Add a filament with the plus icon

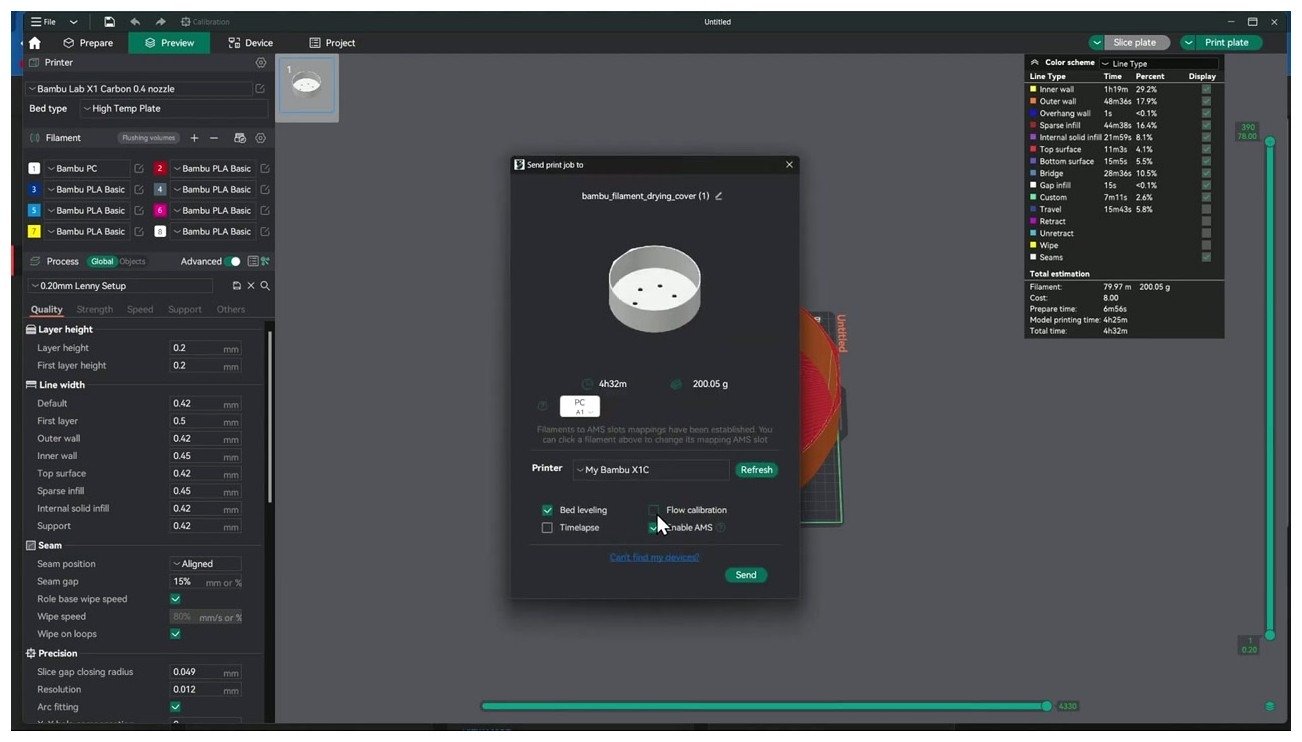coord(194,138)
